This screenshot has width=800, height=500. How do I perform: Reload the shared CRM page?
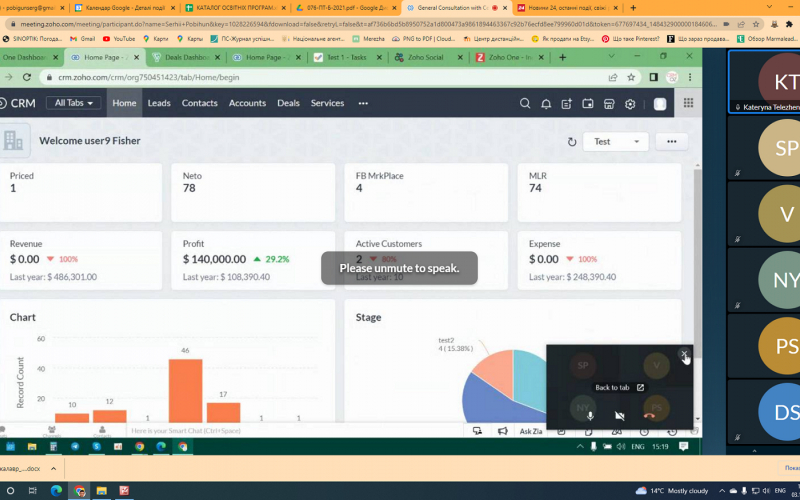coord(27,77)
